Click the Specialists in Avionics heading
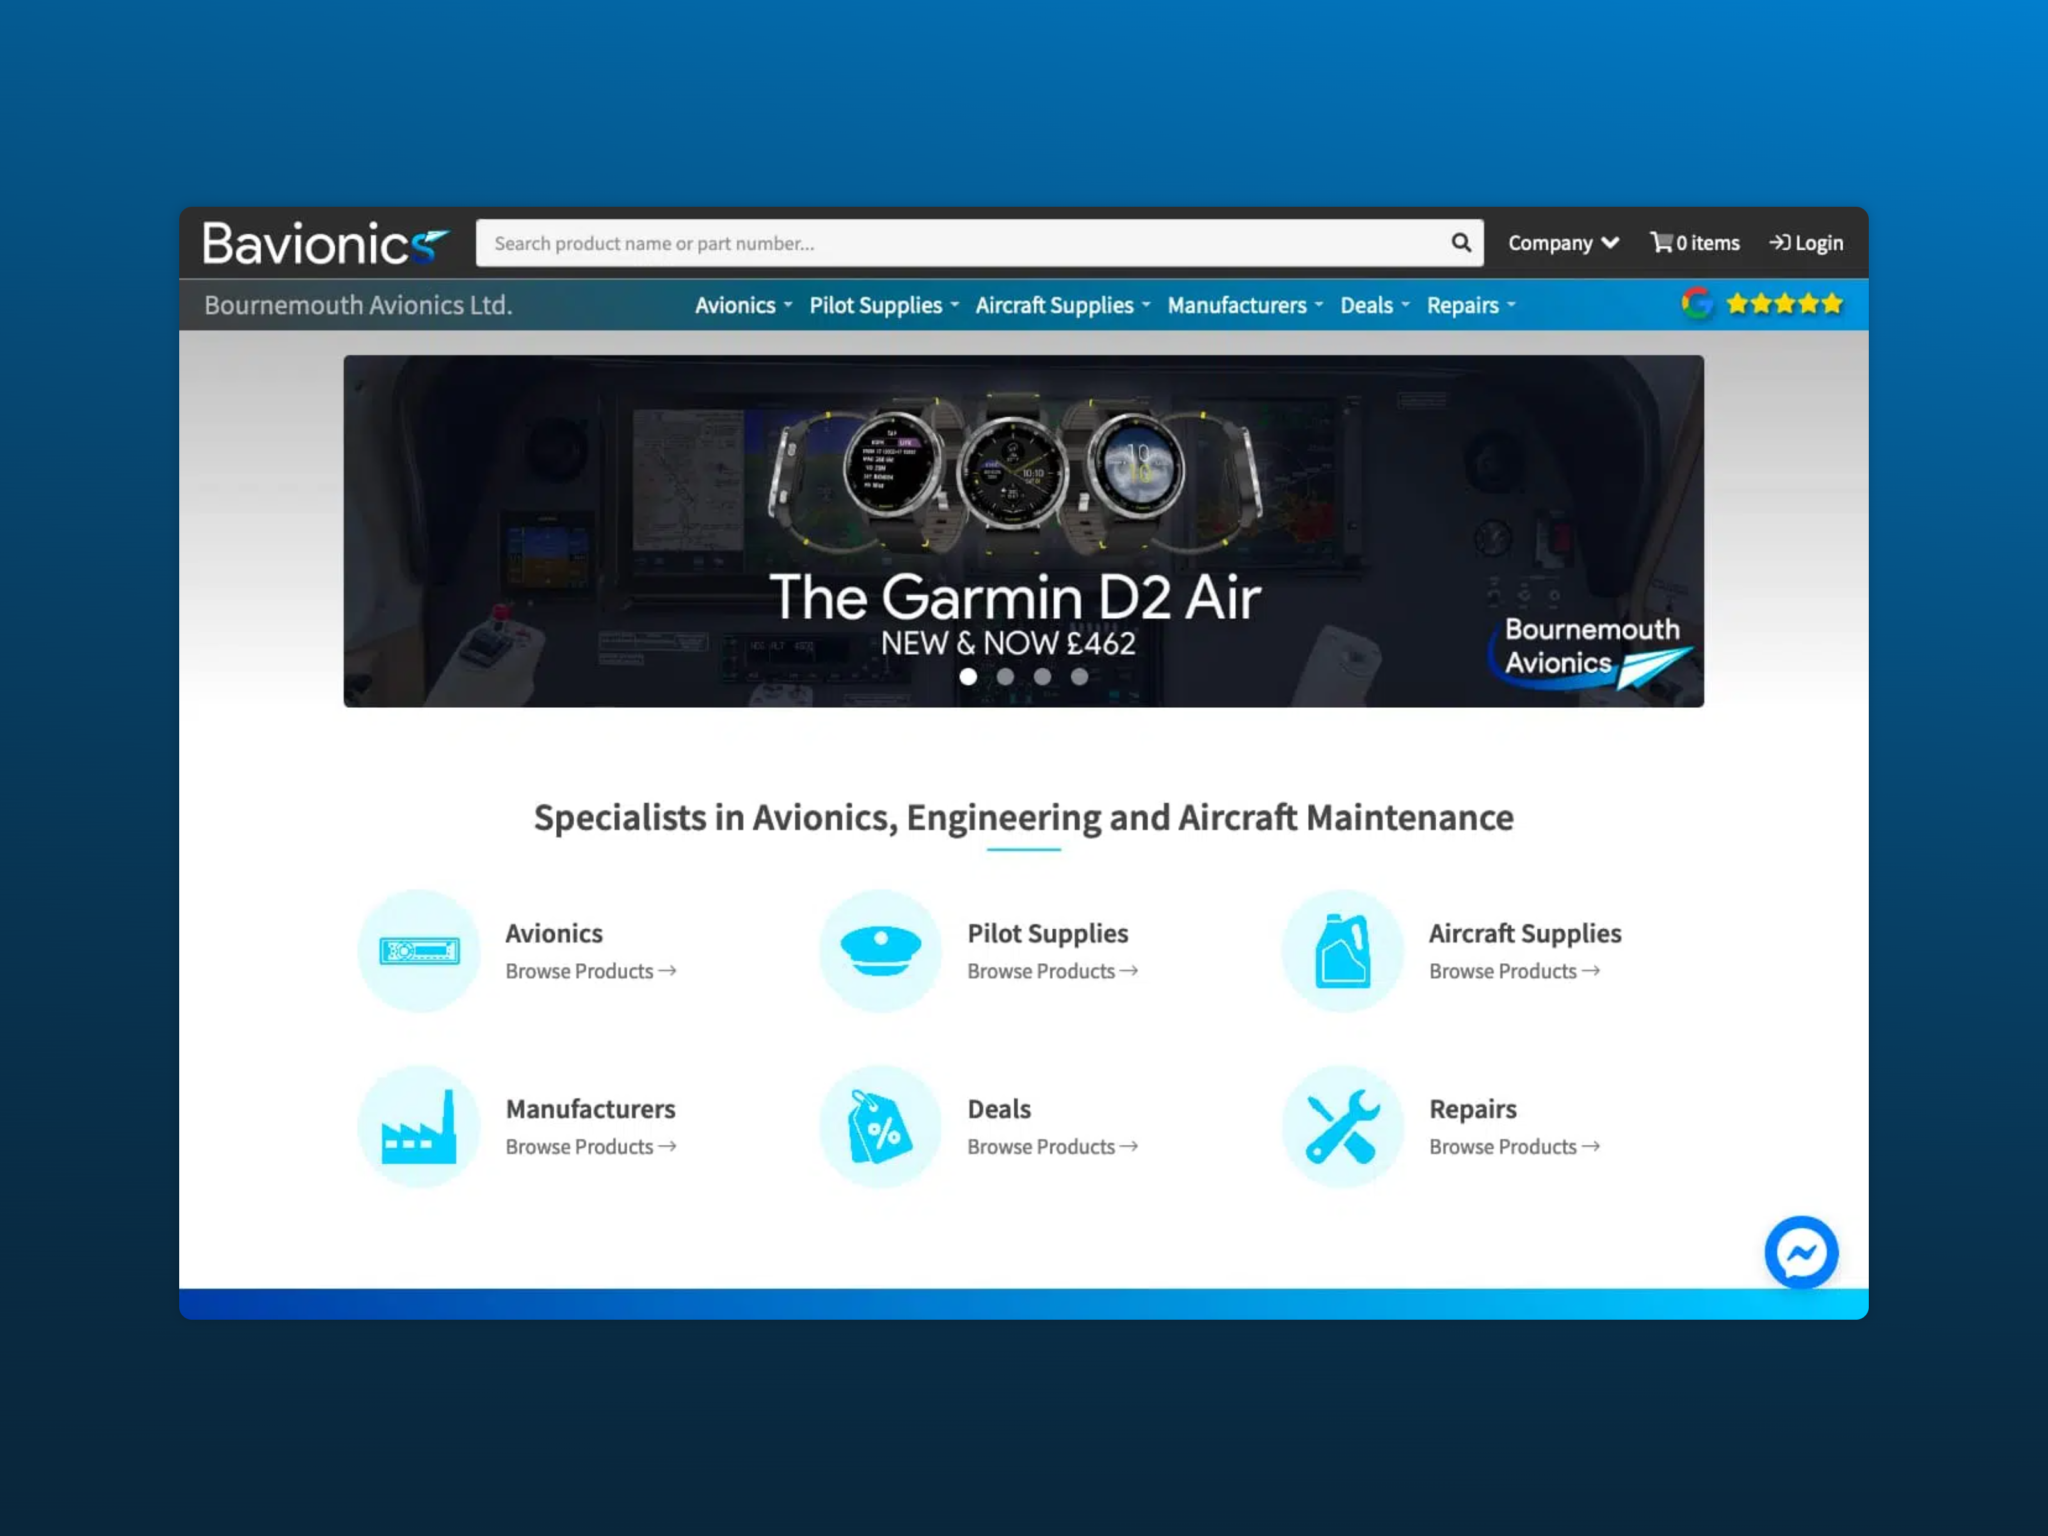This screenshot has height=1536, width=2048. point(1023,817)
